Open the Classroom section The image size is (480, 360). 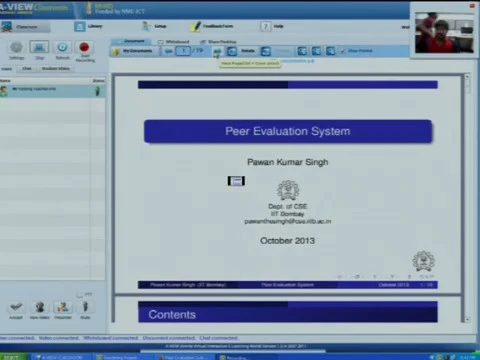coord(25,27)
